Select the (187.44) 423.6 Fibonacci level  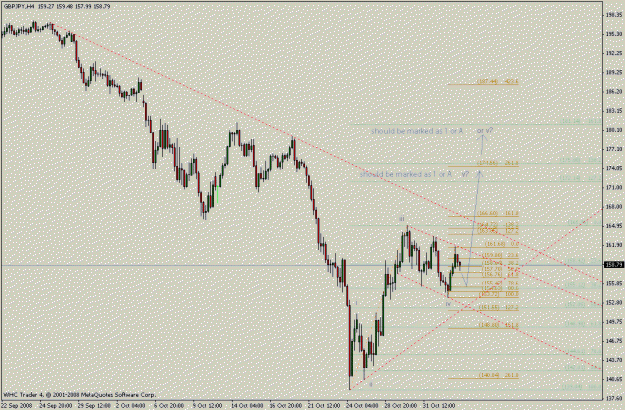coord(497,81)
